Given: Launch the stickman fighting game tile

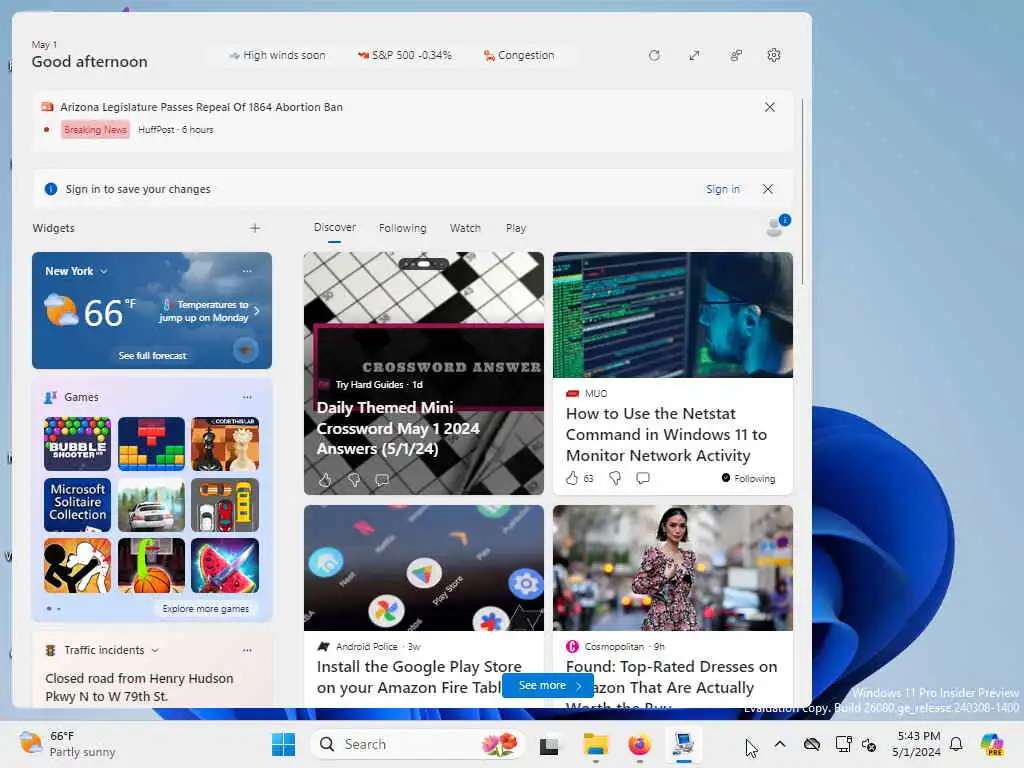Looking at the screenshot, I should 77,566.
